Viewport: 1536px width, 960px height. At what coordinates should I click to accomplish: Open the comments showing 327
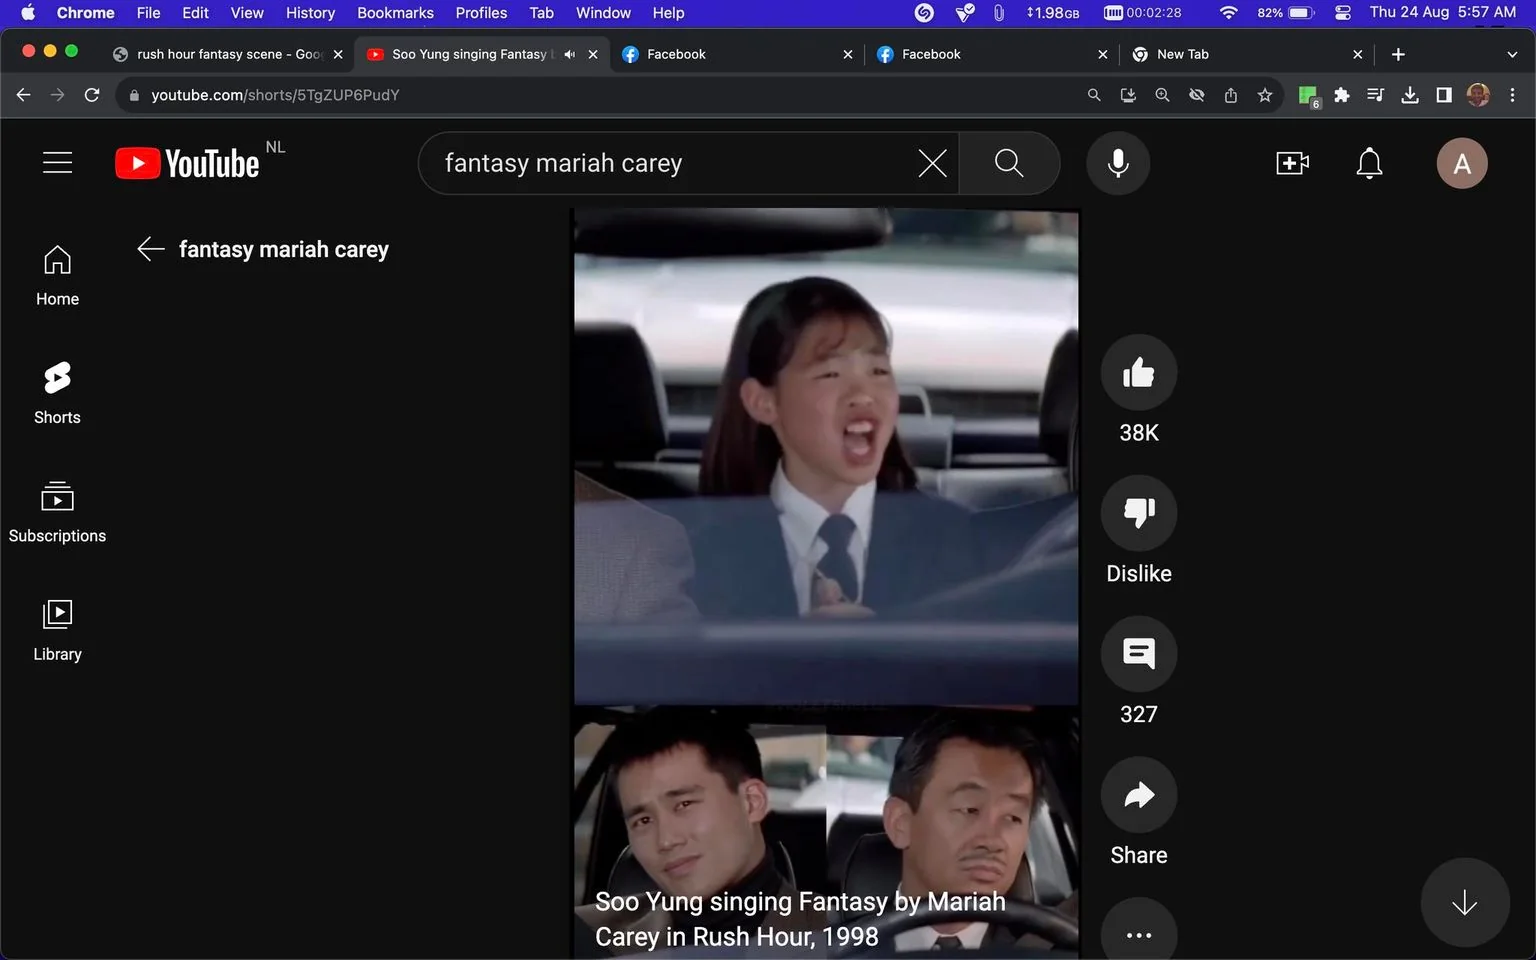coord(1138,654)
